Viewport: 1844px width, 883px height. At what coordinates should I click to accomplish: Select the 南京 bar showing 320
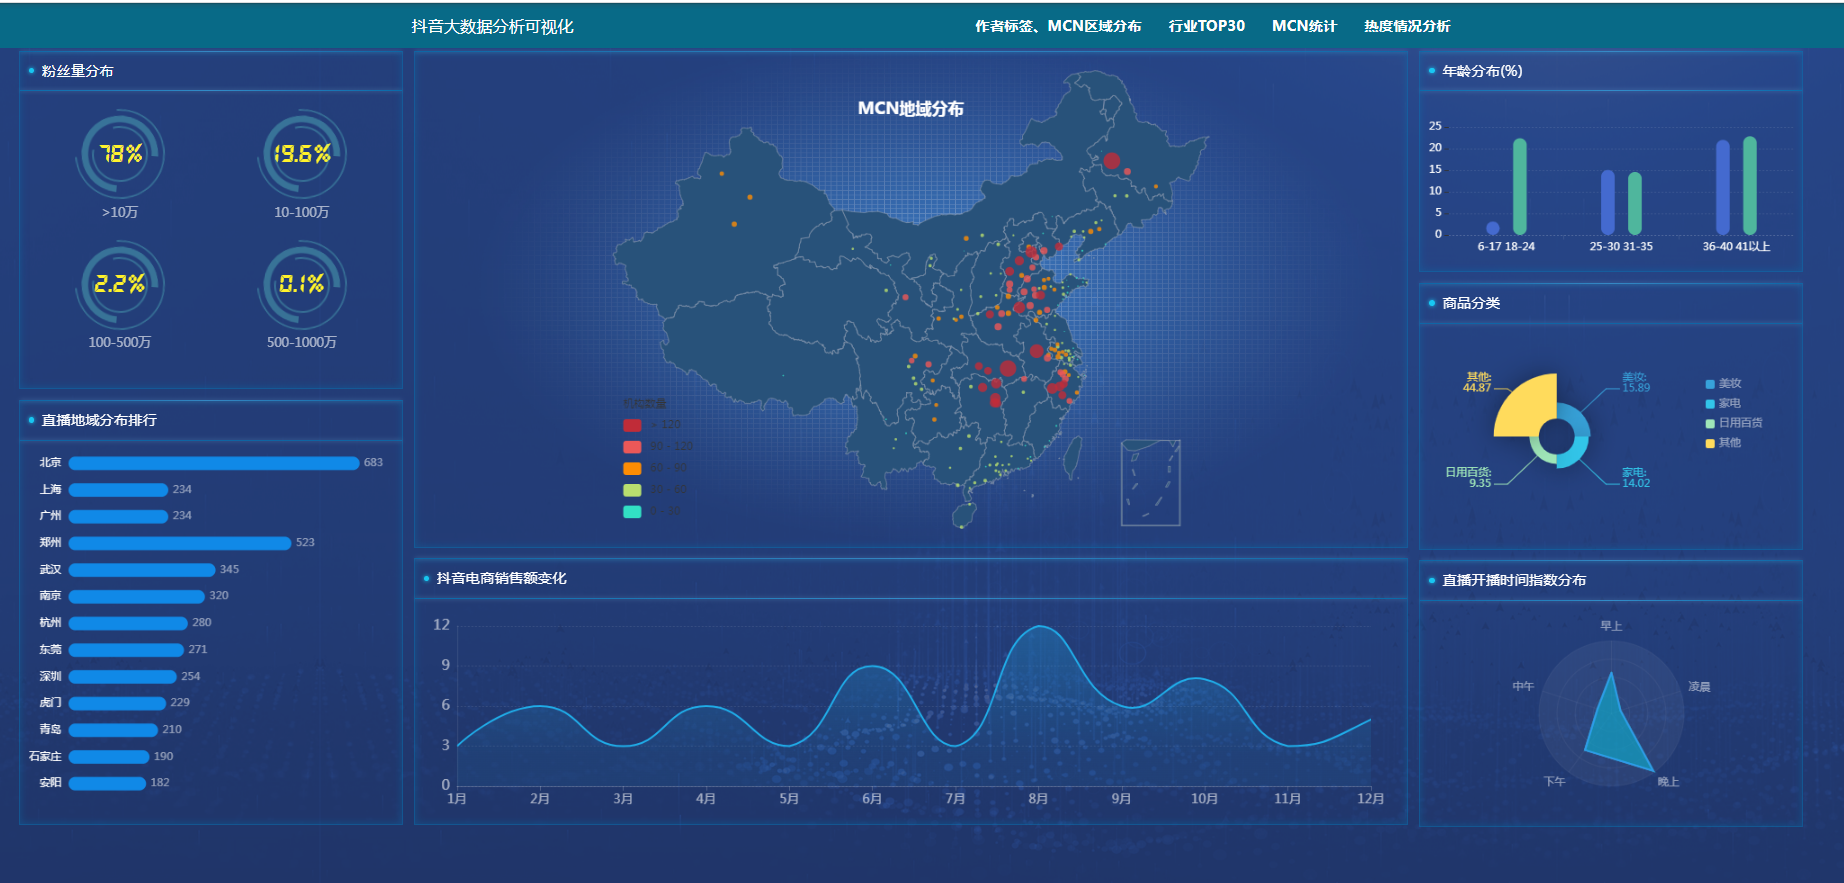(x=137, y=596)
